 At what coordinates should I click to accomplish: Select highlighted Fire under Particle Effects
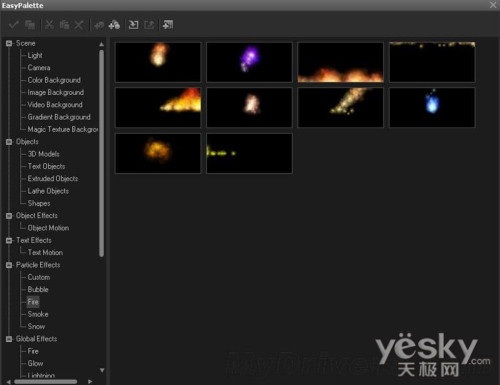coord(33,302)
